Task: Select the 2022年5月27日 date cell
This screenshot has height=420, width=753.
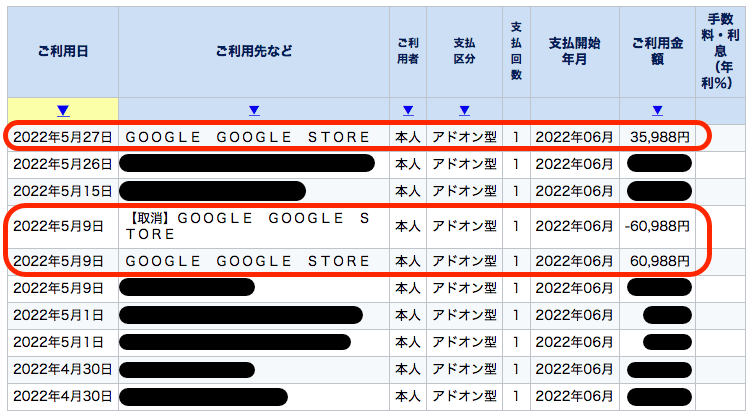Action: coord(63,137)
